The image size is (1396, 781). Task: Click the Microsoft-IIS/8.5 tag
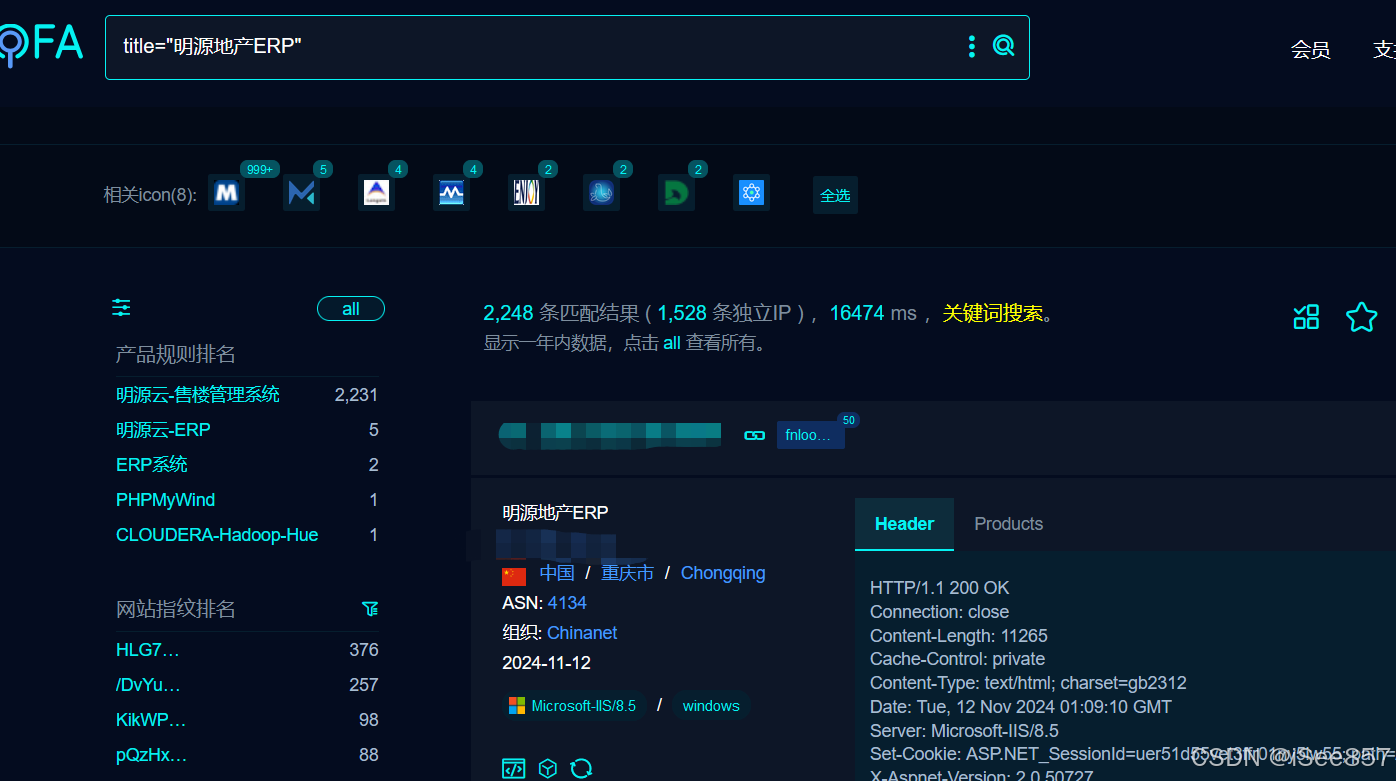574,706
